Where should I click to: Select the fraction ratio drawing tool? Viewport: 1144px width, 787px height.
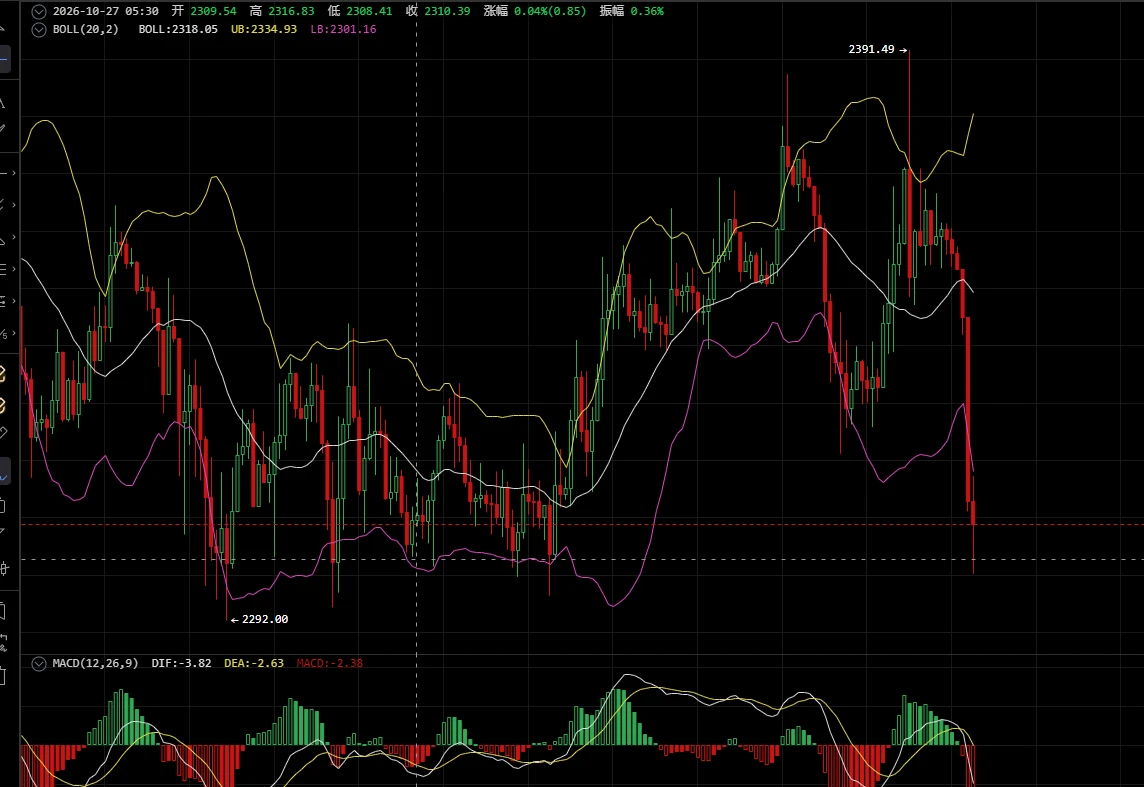click(4, 333)
